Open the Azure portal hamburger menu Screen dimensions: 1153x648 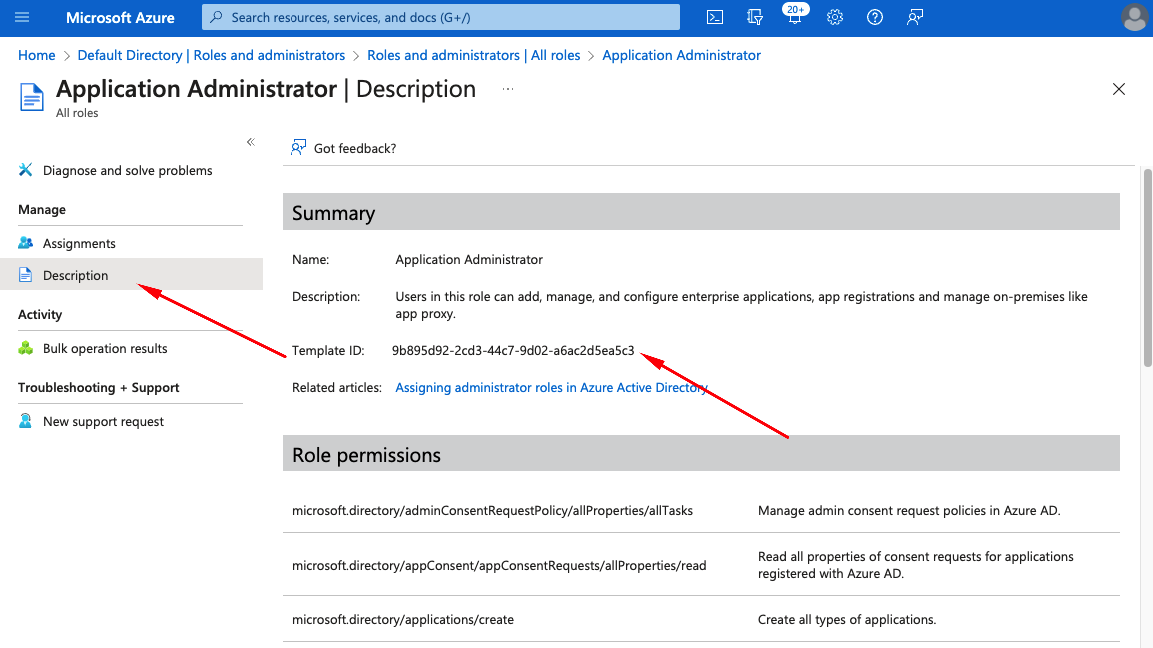(x=22, y=17)
